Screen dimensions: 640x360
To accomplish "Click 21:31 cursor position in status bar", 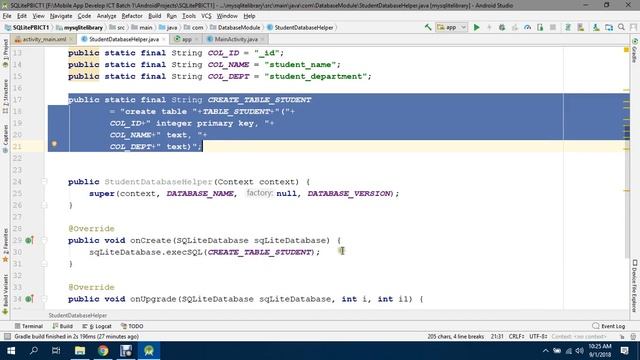I will tap(497, 337).
